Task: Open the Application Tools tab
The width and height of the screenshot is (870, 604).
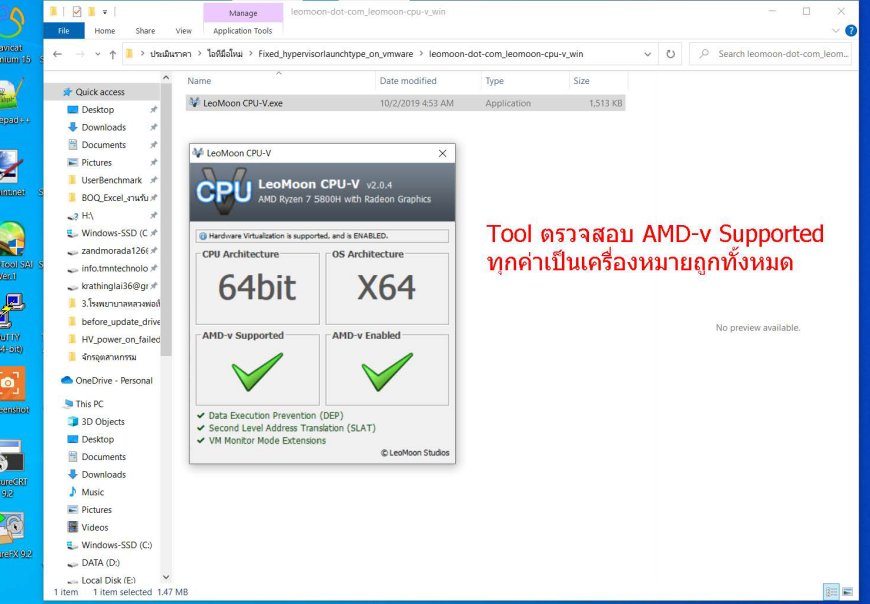Action: (242, 31)
